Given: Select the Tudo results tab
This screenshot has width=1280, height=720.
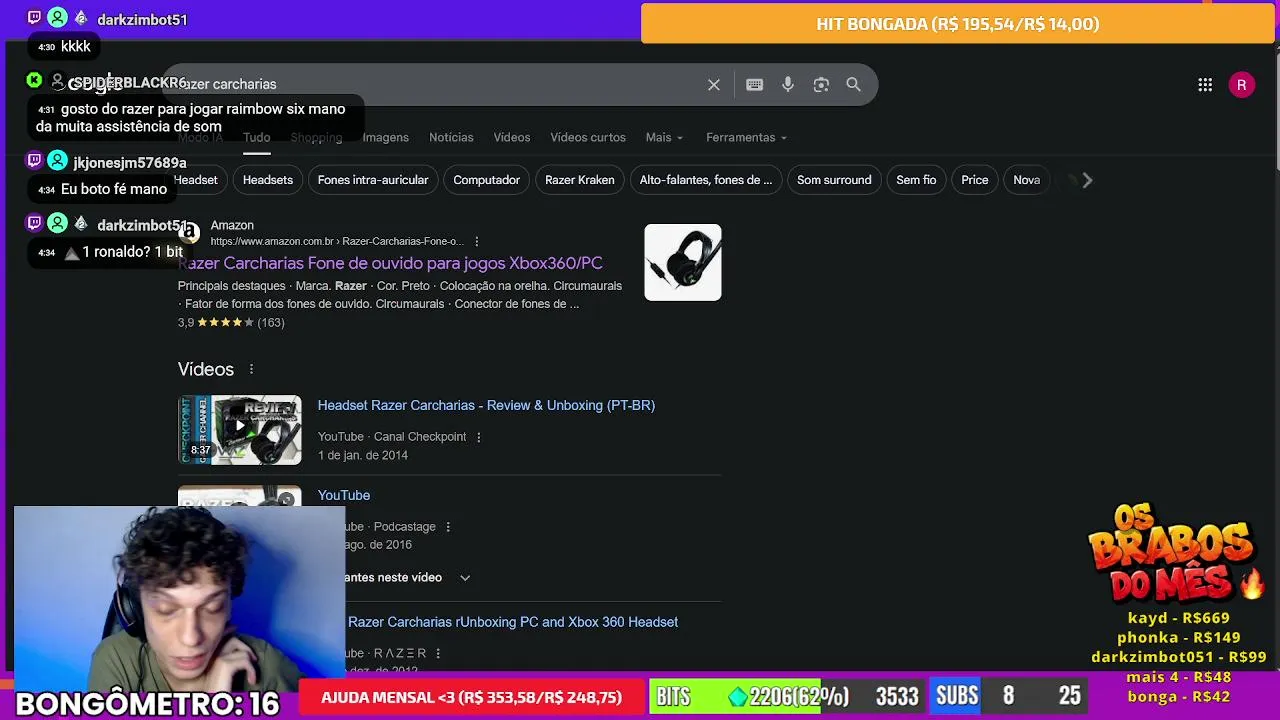Looking at the screenshot, I should (x=256, y=137).
